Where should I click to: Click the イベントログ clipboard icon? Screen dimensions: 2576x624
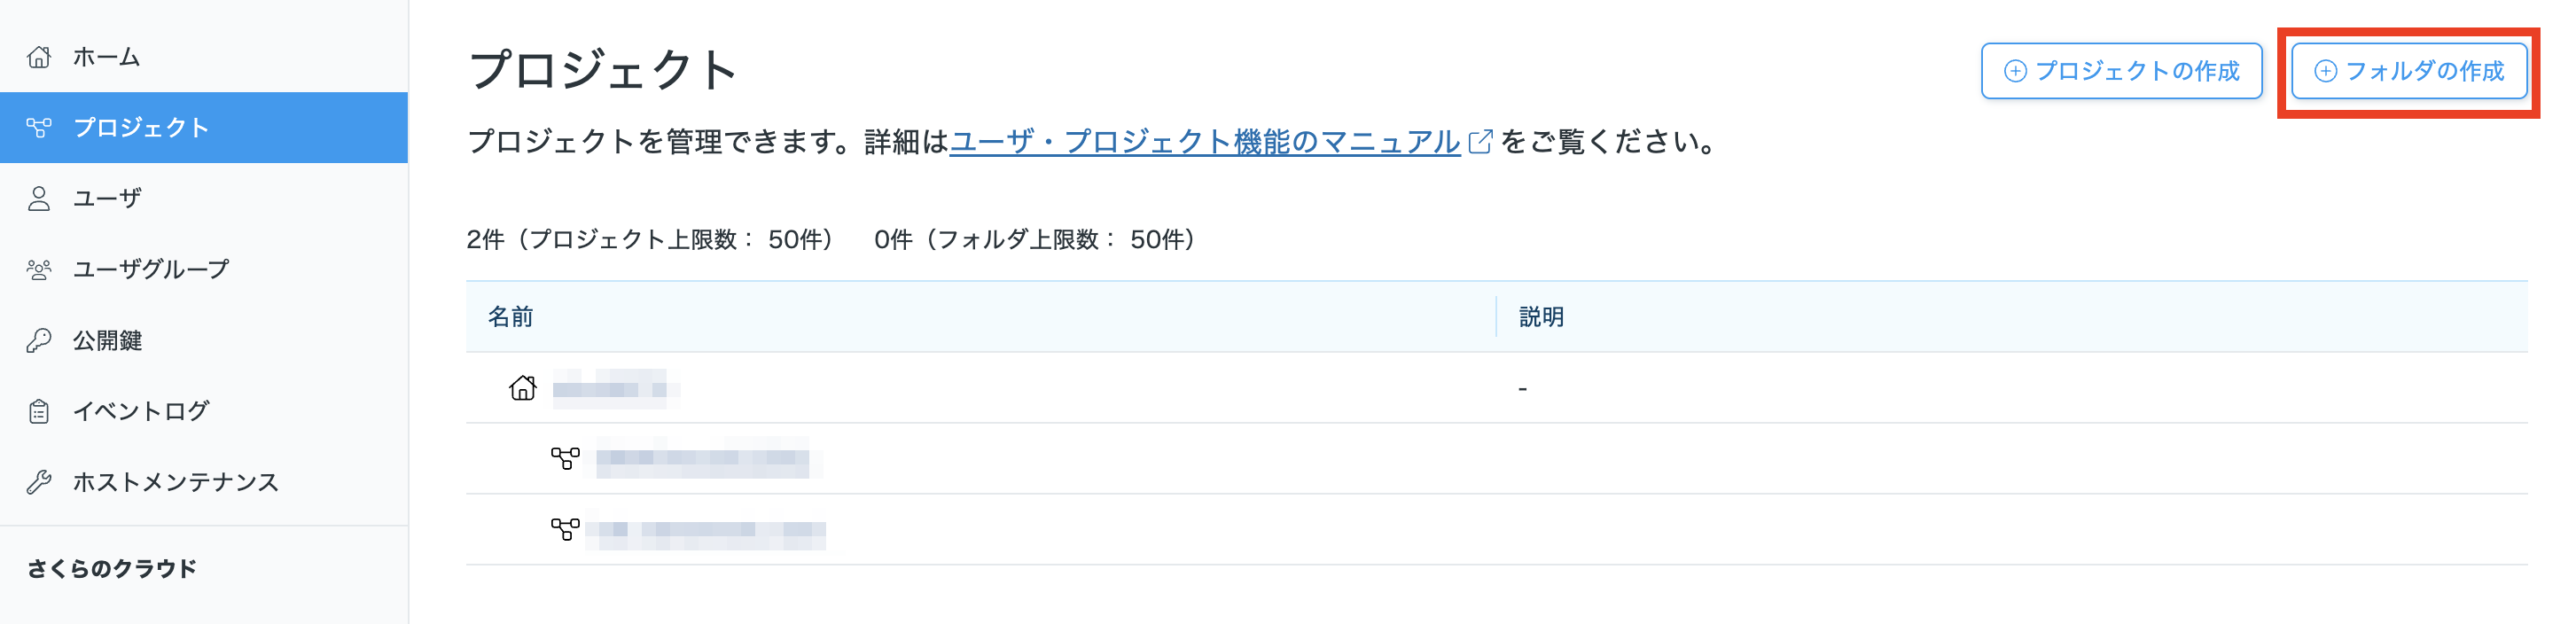tap(39, 411)
